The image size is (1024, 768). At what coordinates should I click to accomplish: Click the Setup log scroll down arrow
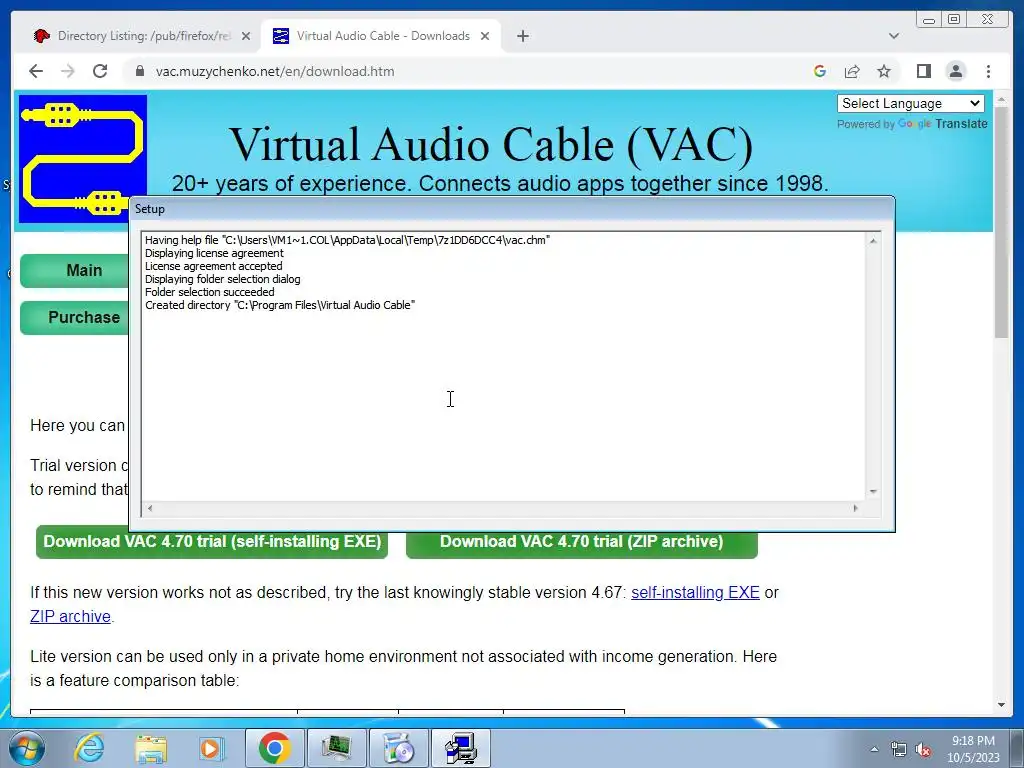tap(873, 492)
